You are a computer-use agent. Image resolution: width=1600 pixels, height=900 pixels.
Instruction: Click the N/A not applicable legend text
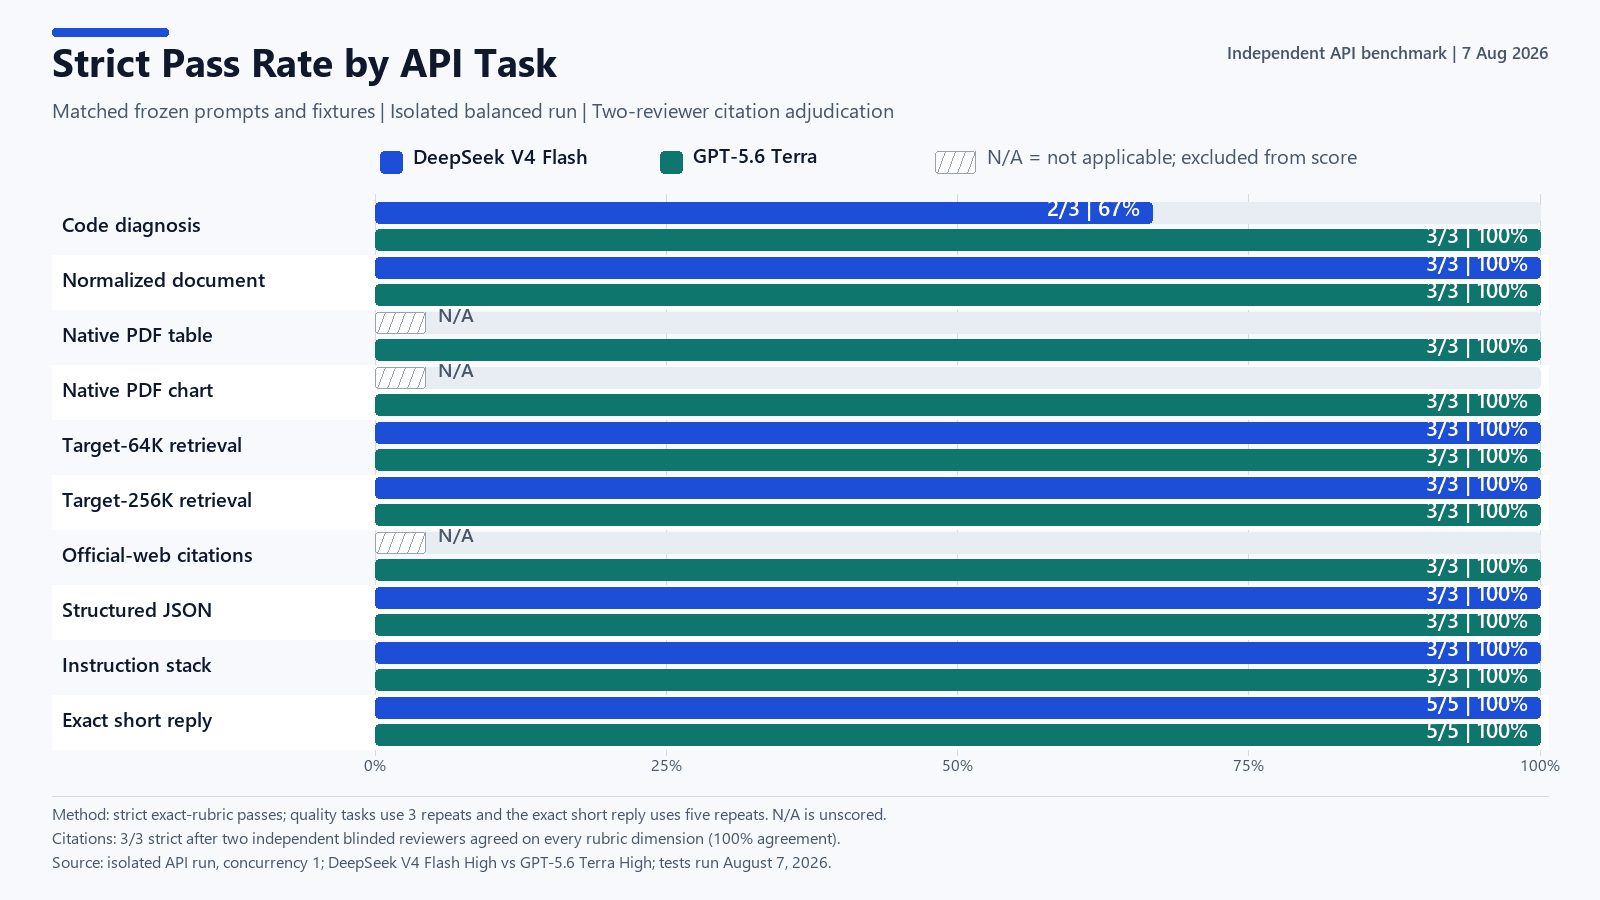(x=1172, y=157)
